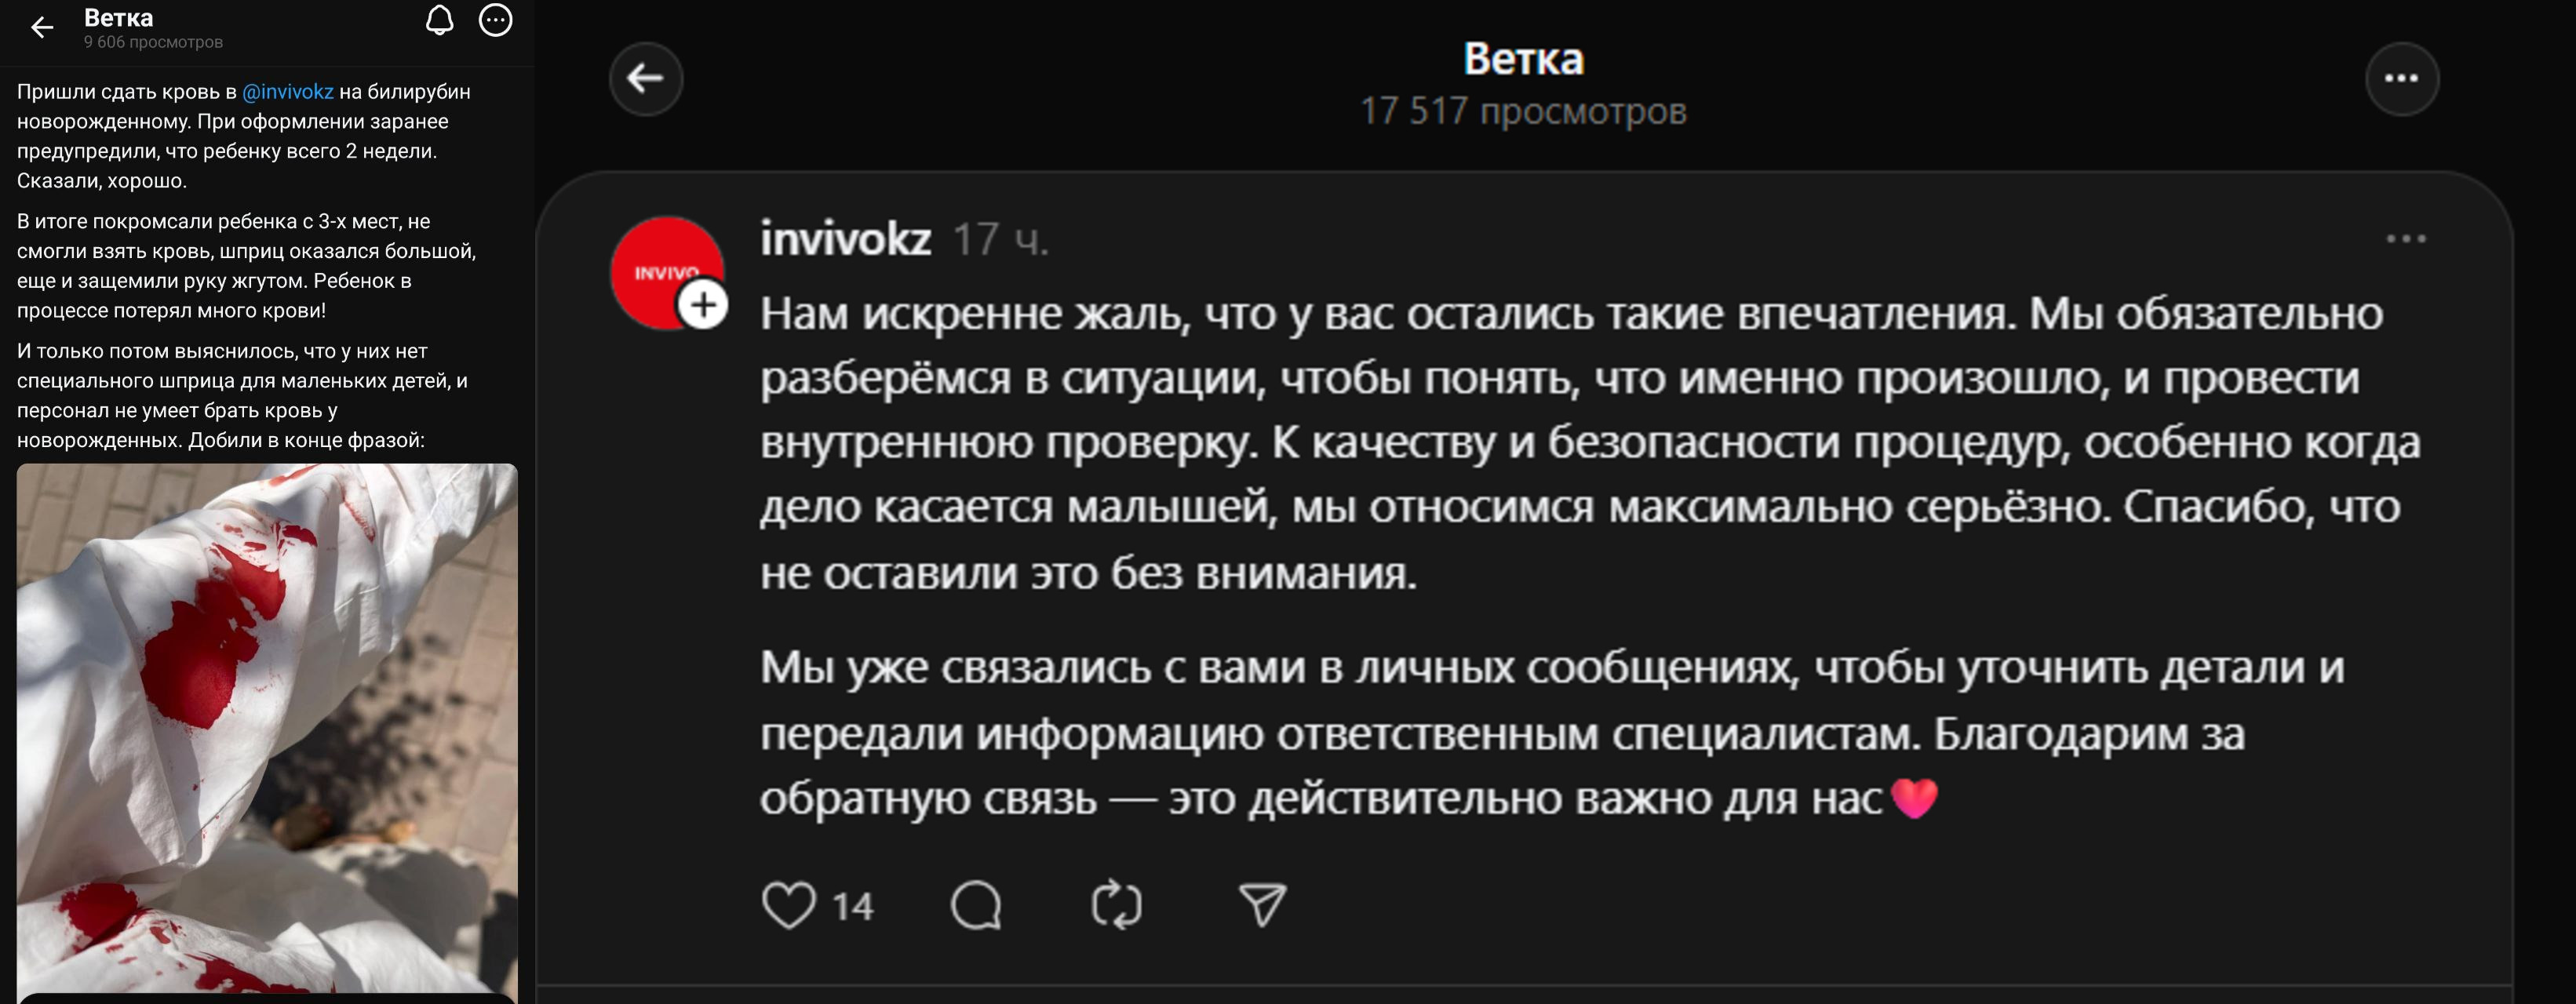Expand the three-dot options on the invivokz reply
Viewport: 2576px width, 1004px height.
click(2405, 239)
